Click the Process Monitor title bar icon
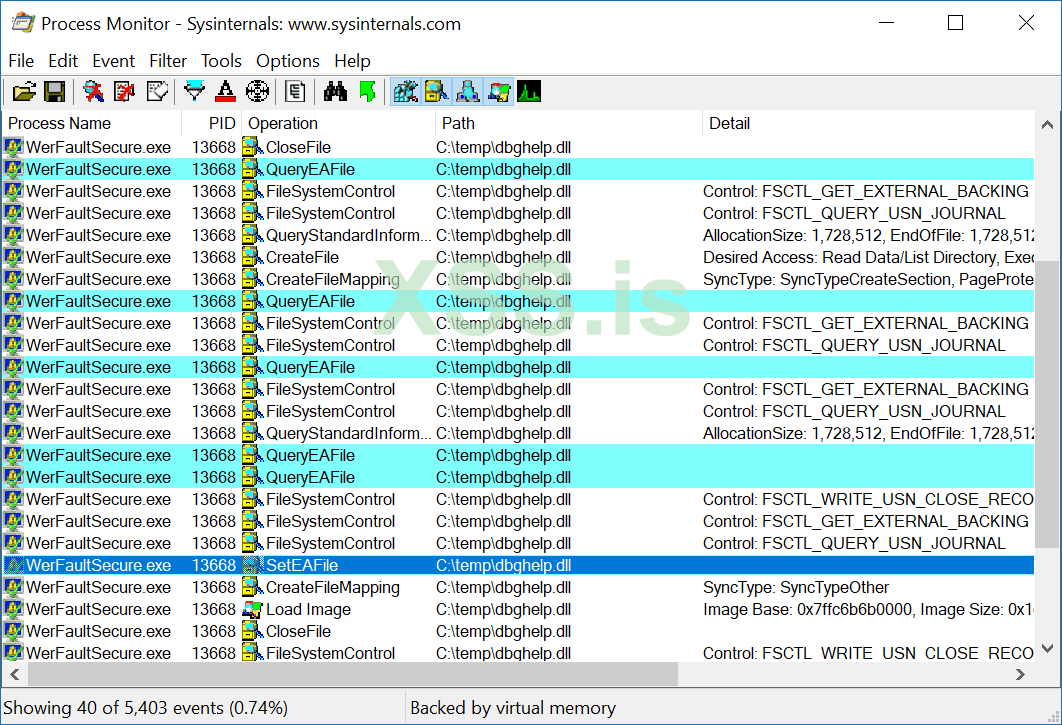Image resolution: width=1062 pixels, height=725 pixels. (22, 23)
